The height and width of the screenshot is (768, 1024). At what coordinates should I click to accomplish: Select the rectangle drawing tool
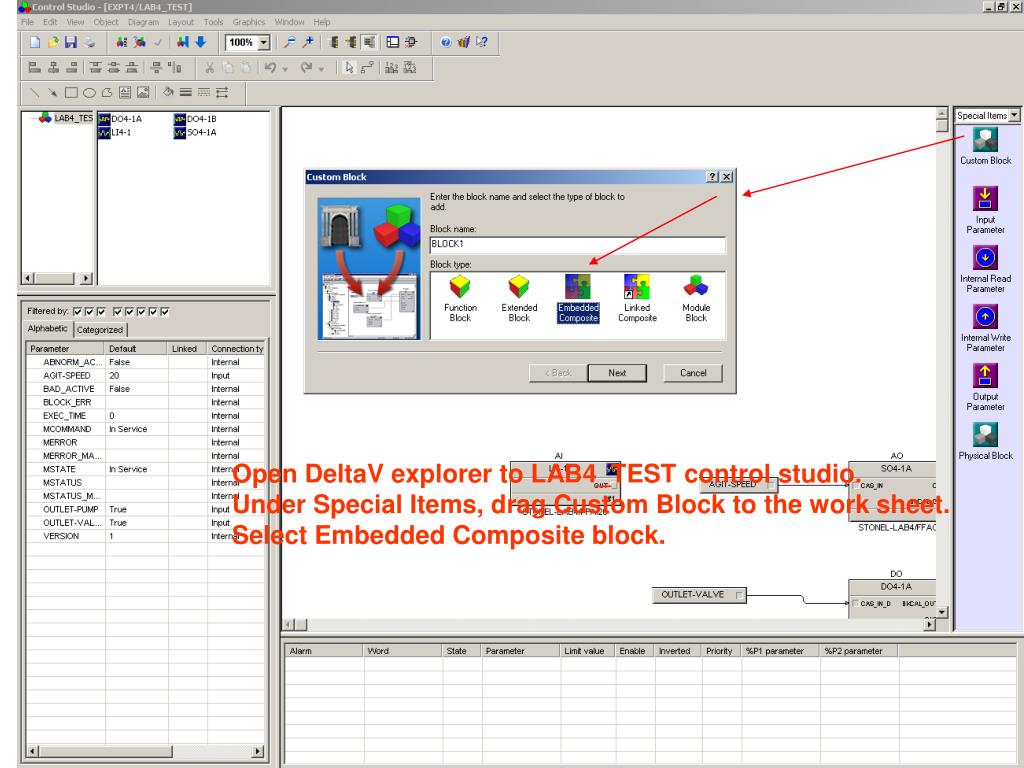tap(71, 93)
